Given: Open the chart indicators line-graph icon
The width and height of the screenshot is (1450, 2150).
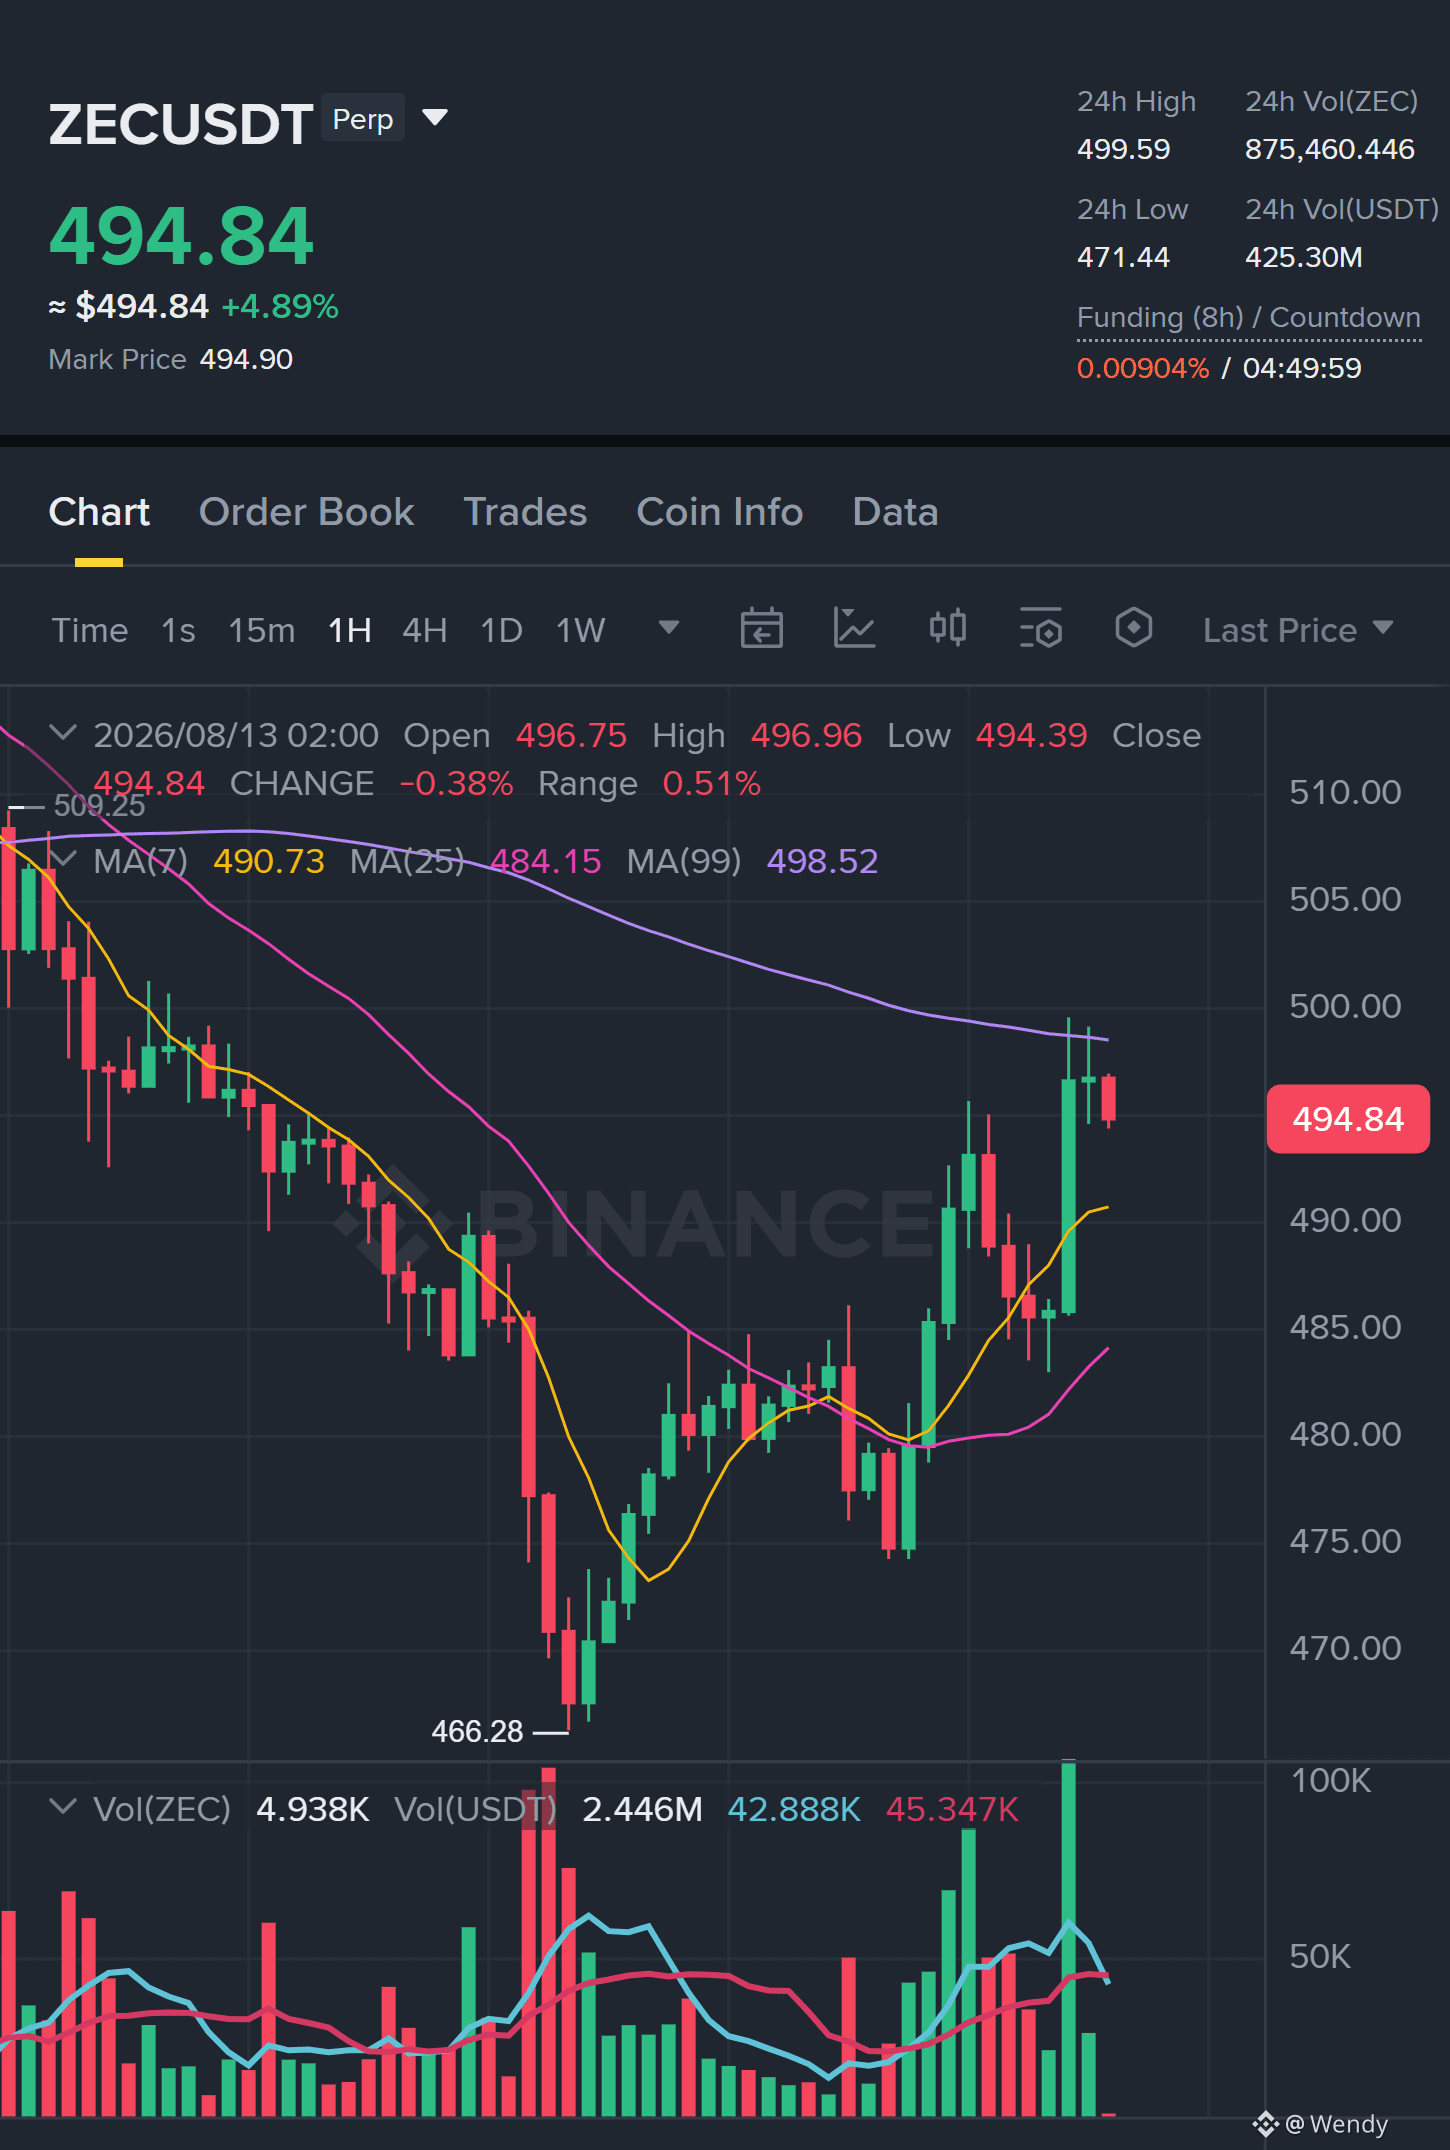Looking at the screenshot, I should [x=854, y=629].
